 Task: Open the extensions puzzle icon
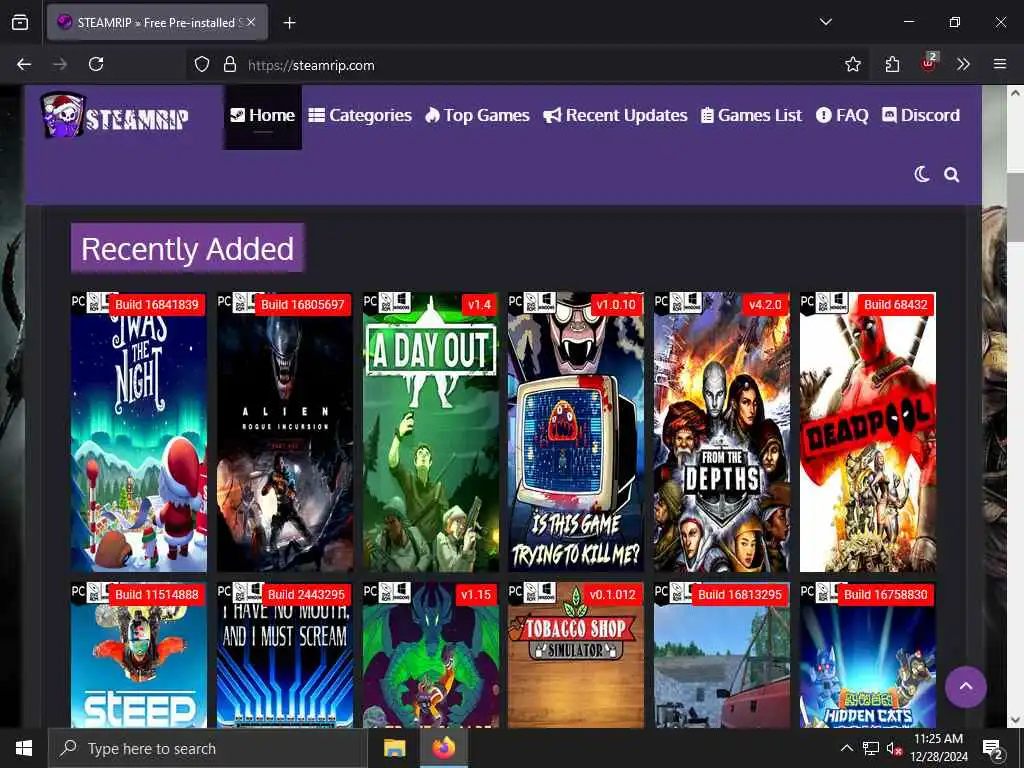[892, 64]
